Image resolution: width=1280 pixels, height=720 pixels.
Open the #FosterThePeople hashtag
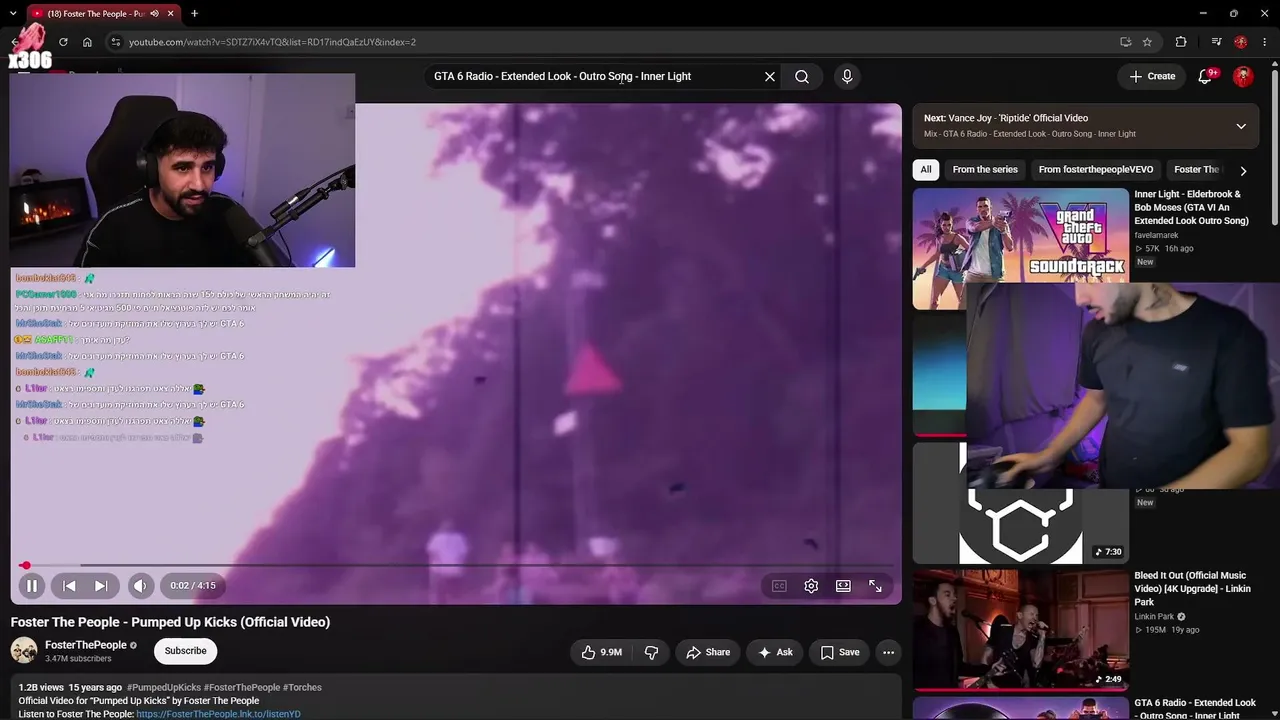(242, 688)
